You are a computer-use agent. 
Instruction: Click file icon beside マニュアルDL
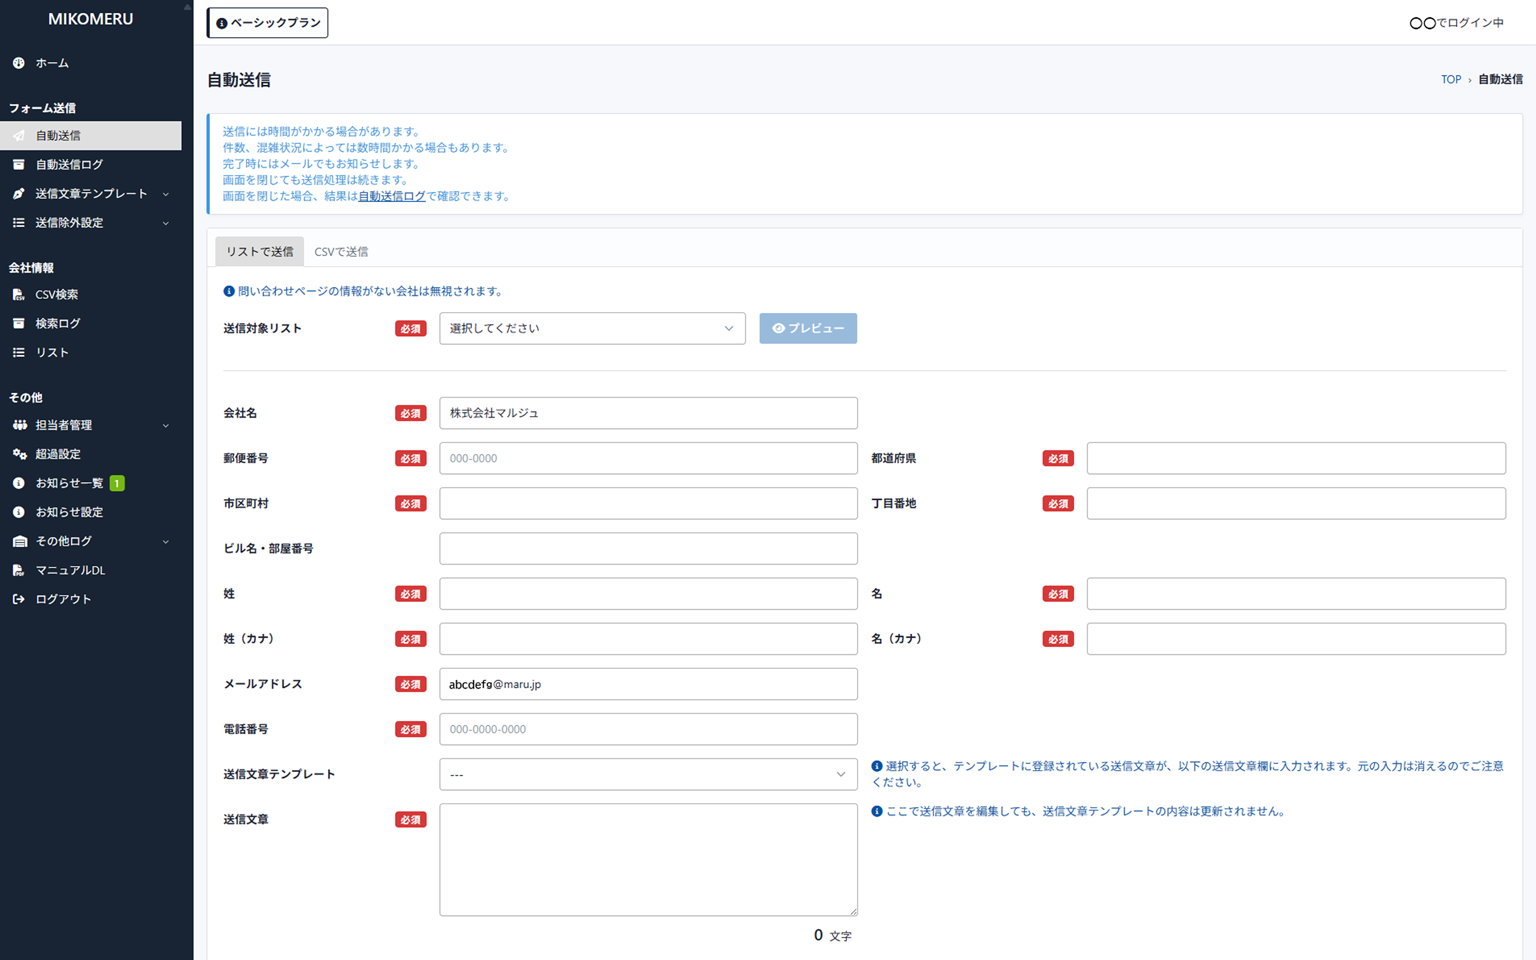18,570
